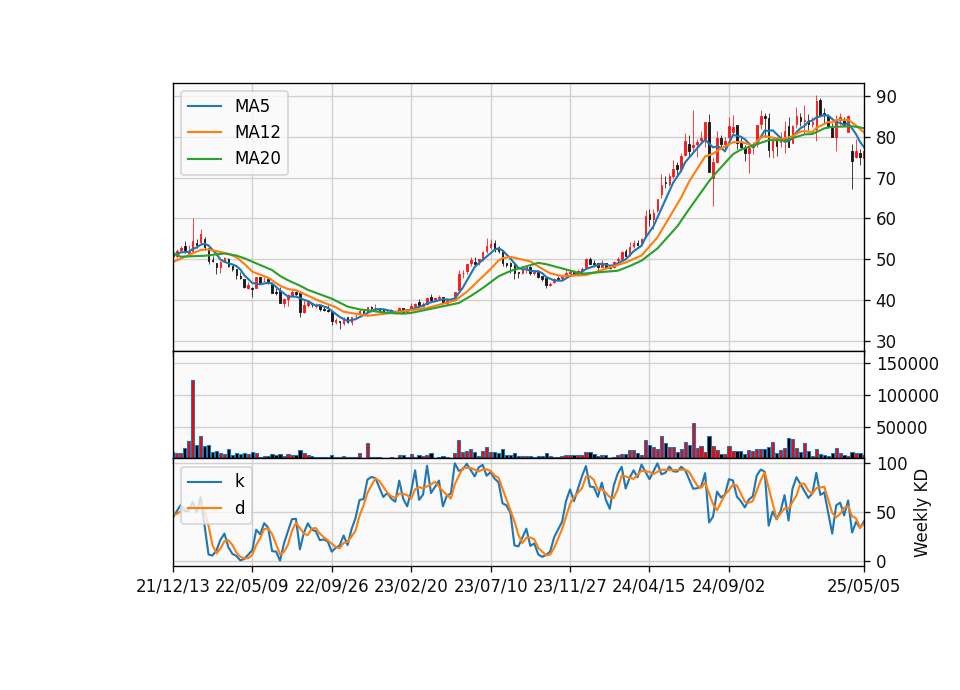
Task: Click the volume axis value 150000
Action: 908,364
